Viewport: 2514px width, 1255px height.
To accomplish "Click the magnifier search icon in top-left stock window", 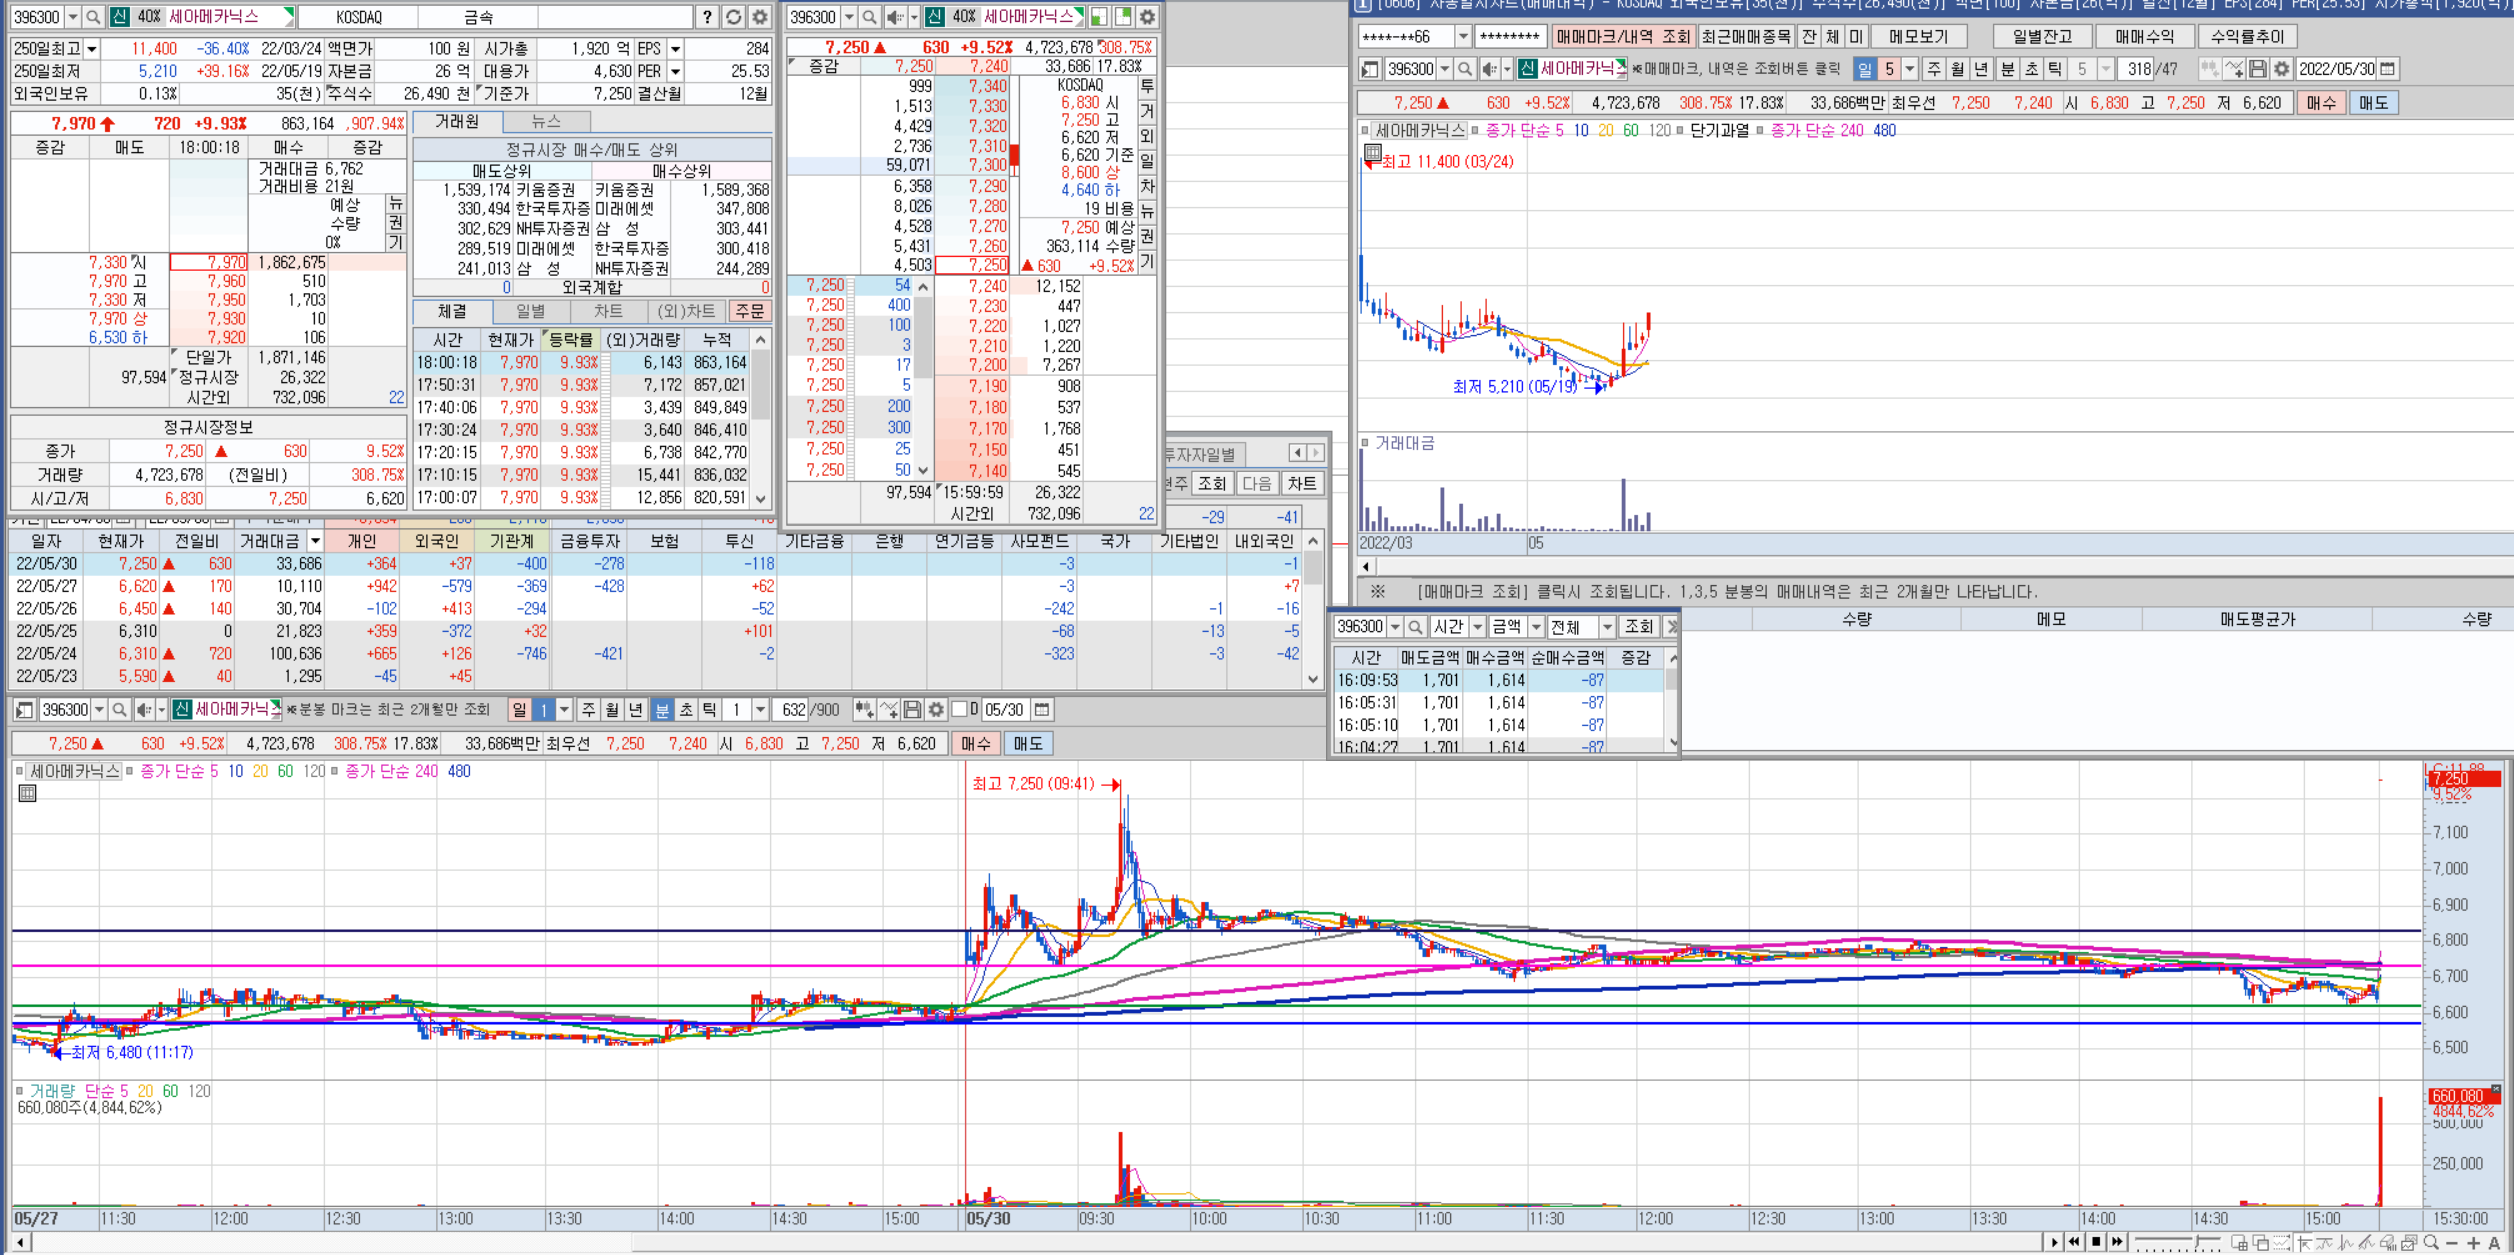I will tap(93, 17).
